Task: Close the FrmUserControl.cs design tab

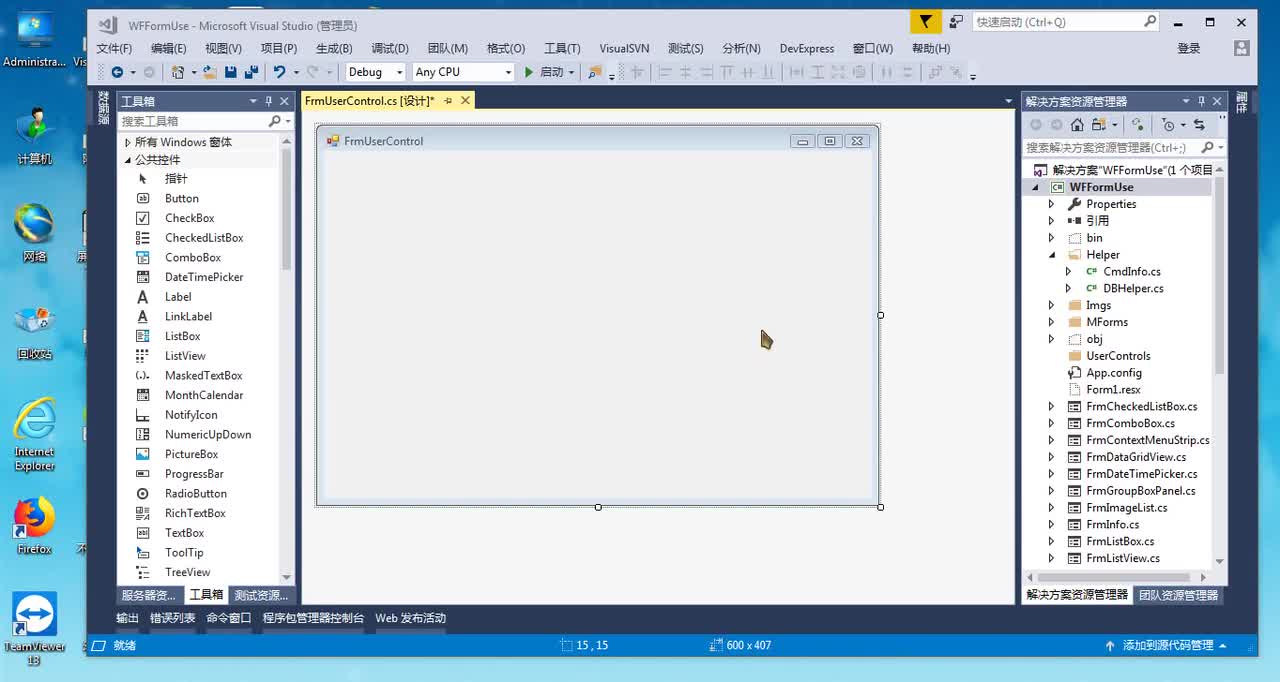Action: [465, 101]
